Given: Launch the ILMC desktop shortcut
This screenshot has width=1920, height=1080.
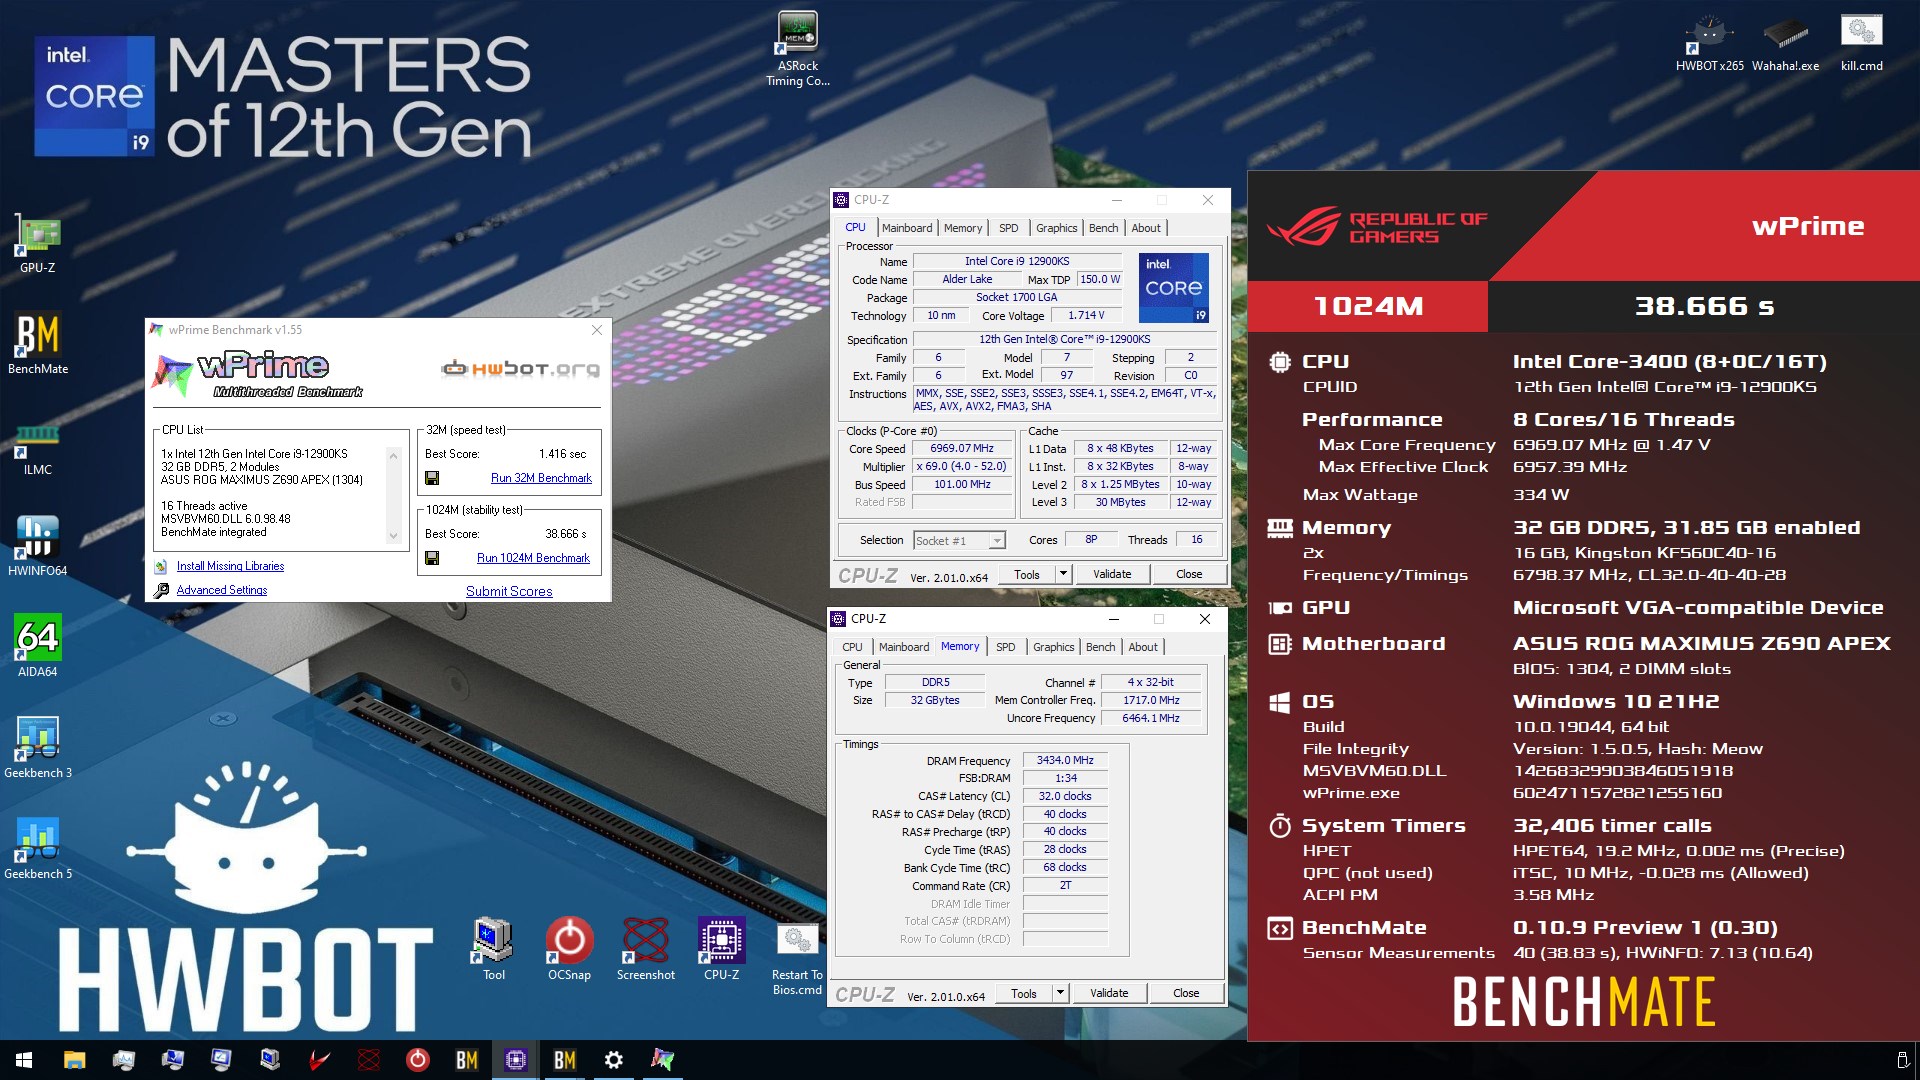Looking at the screenshot, I should (38, 447).
